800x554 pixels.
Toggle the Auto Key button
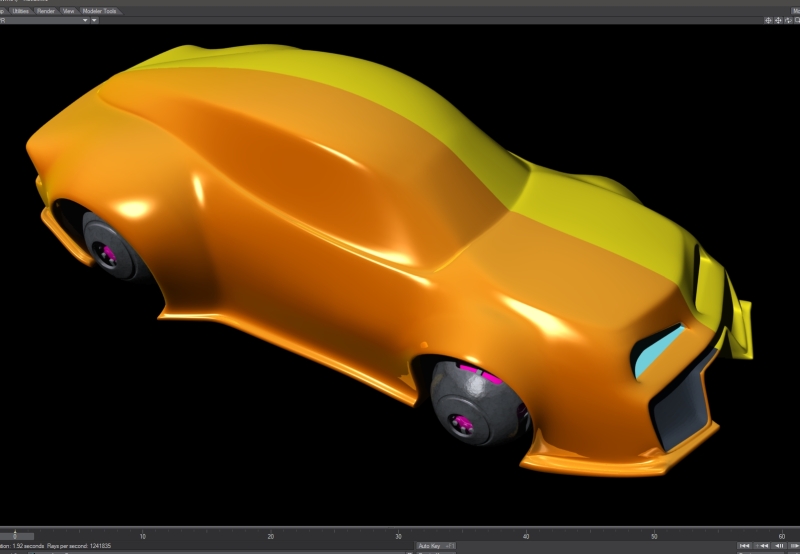[430, 546]
